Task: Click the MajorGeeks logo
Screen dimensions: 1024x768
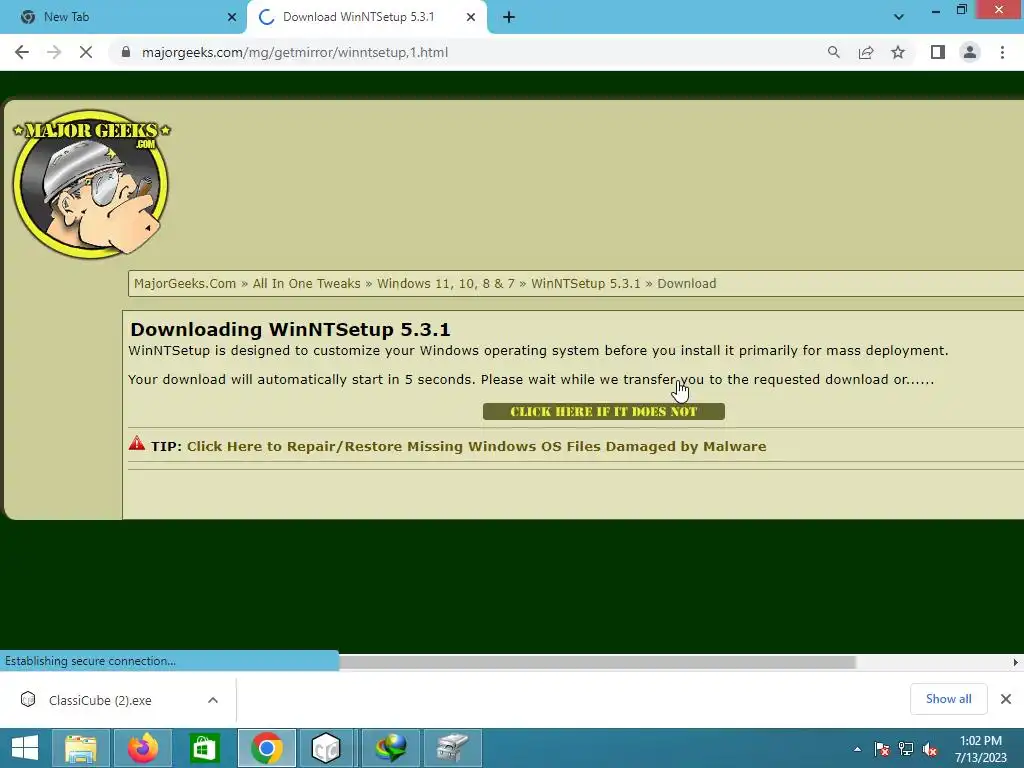Action: 91,184
